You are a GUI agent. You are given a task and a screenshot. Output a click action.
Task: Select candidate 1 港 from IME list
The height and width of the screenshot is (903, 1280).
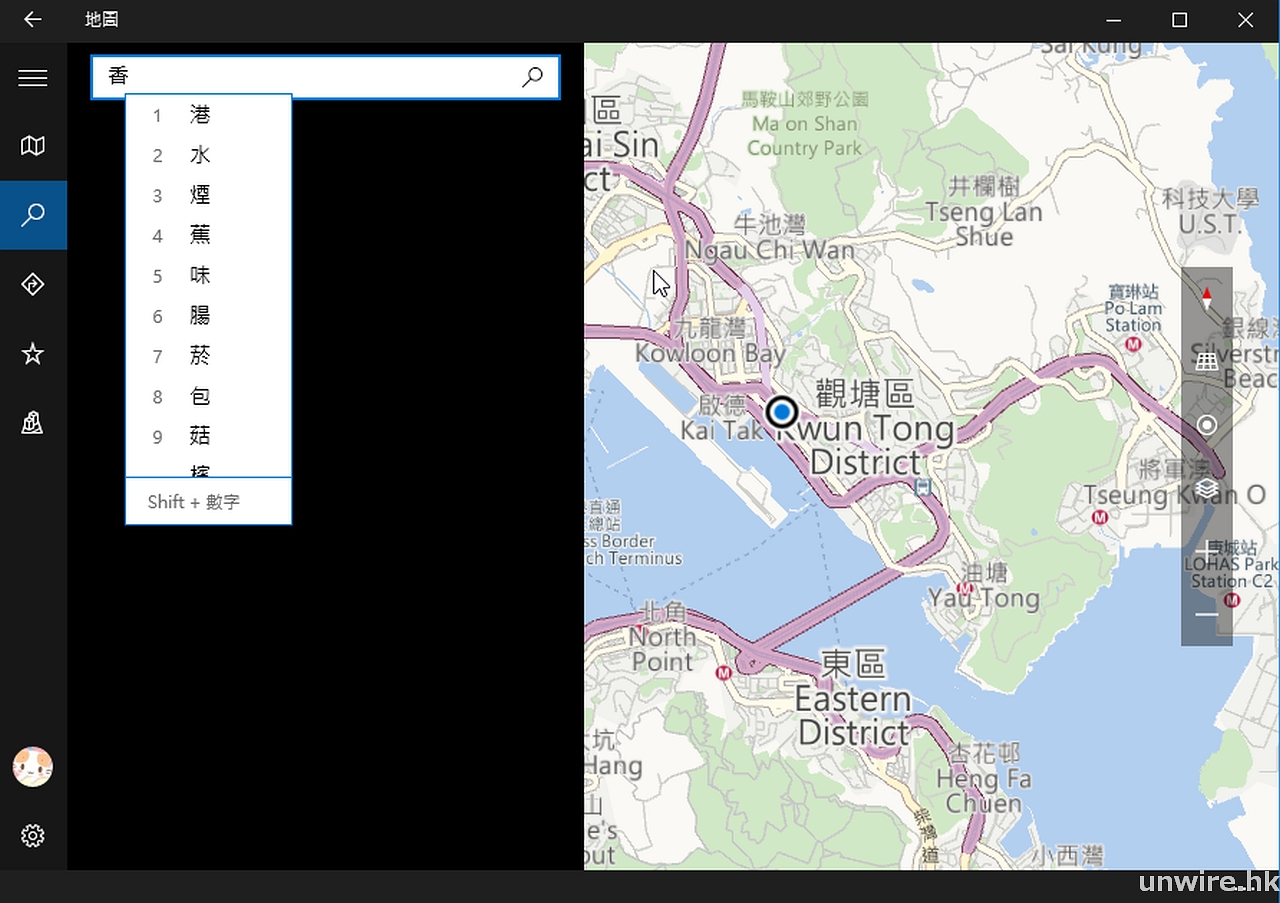[x=201, y=116]
